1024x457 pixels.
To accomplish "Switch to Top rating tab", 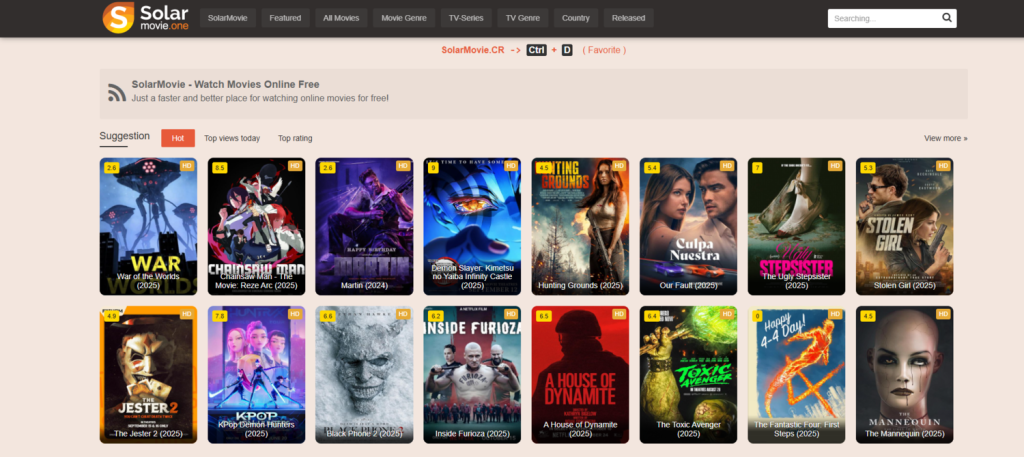I will tap(295, 138).
